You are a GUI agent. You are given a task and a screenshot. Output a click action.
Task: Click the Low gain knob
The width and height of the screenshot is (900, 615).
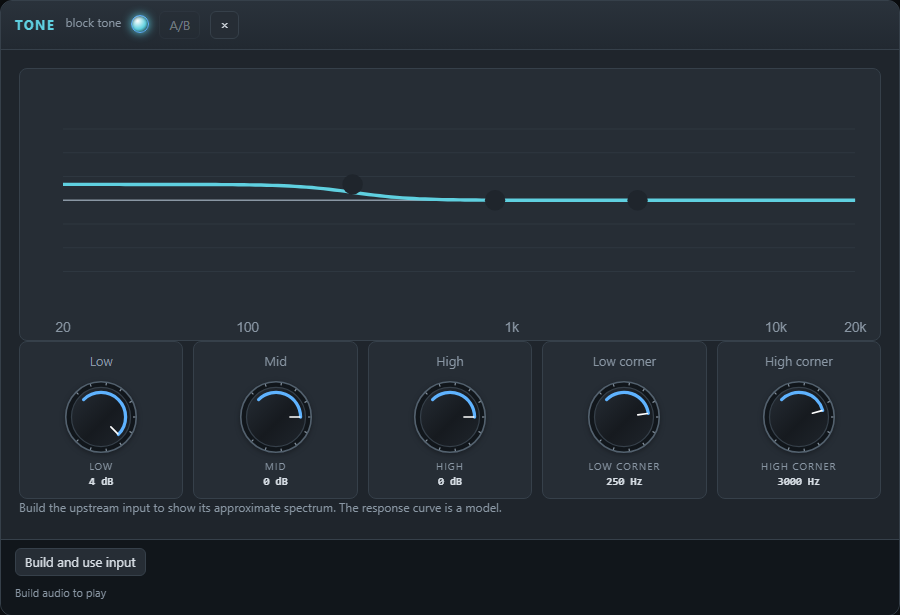(x=101, y=417)
